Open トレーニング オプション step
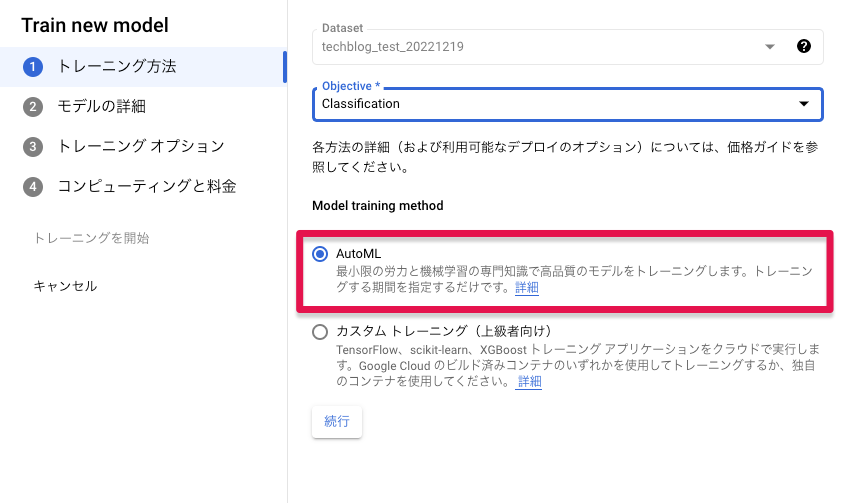 tap(140, 147)
